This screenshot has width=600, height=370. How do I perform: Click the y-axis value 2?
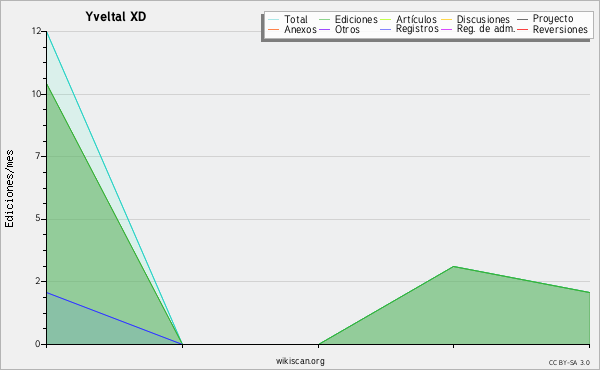pyautogui.click(x=38, y=281)
